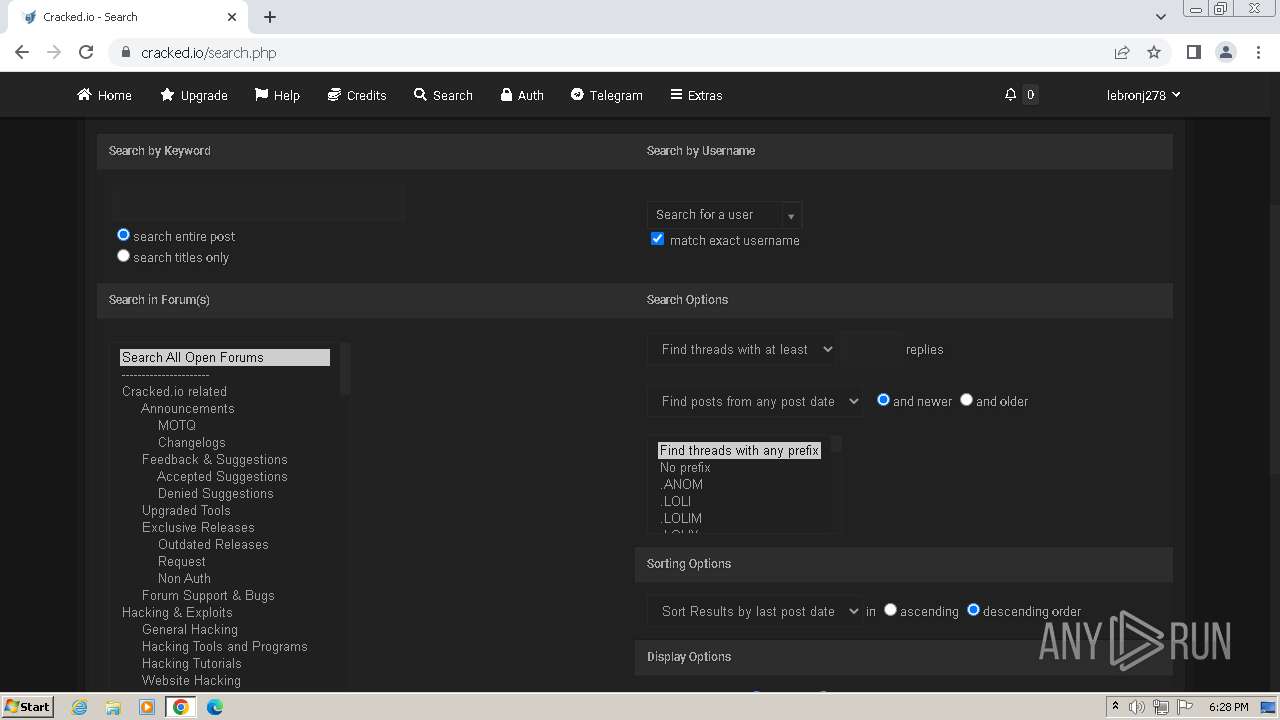
Task: Select Search All Open Forums entry
Action: click(x=224, y=357)
